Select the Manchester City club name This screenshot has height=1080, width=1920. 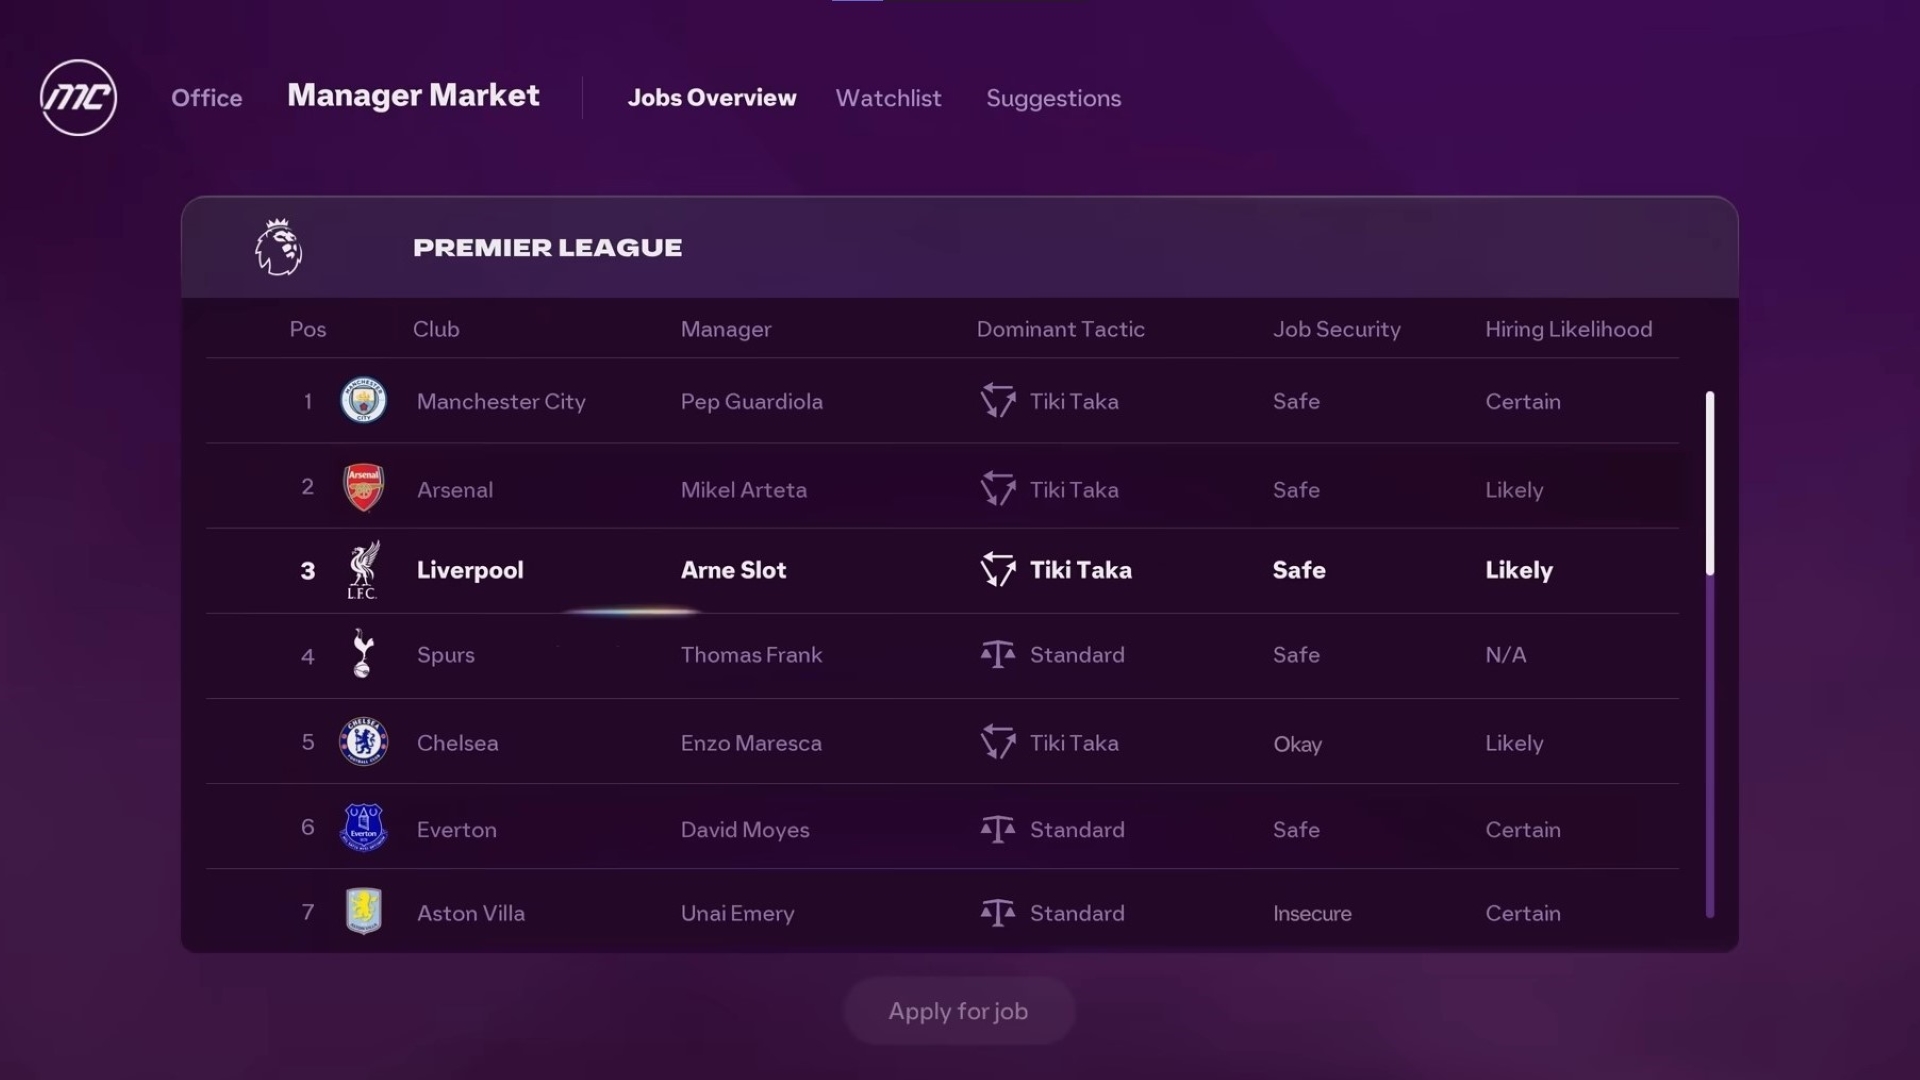coord(501,402)
